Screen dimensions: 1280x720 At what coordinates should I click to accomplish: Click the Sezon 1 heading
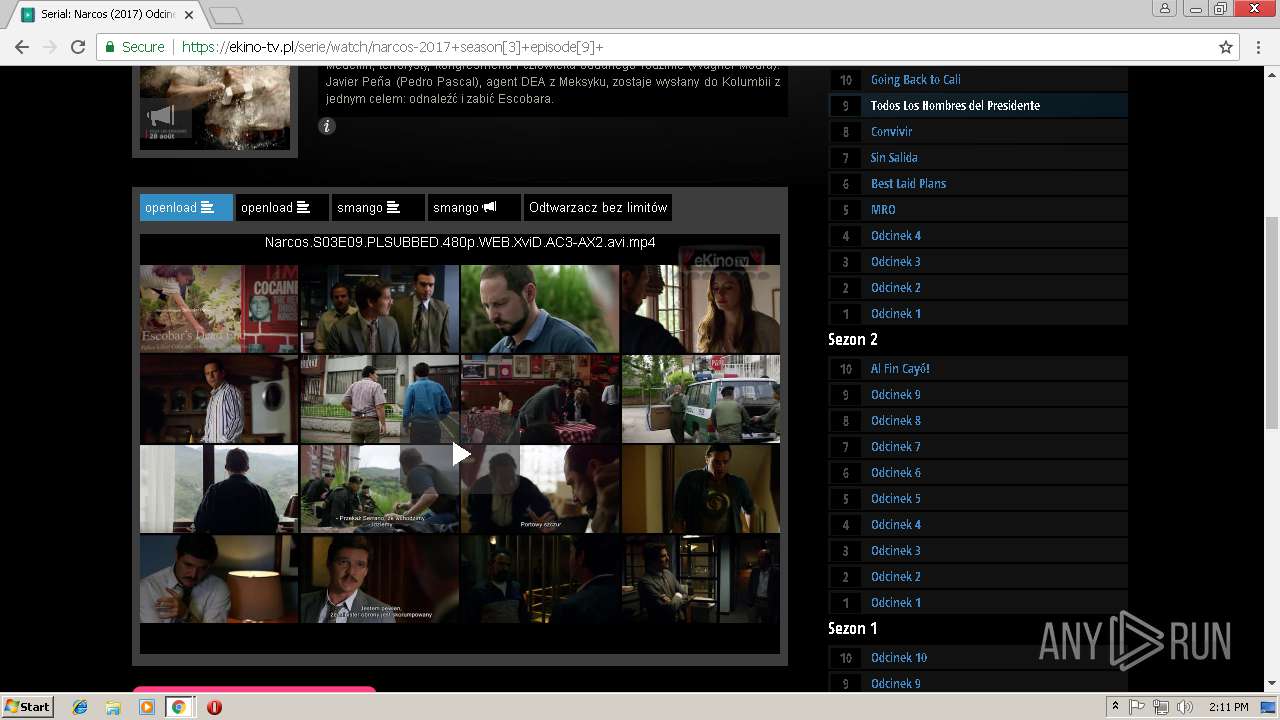click(853, 629)
